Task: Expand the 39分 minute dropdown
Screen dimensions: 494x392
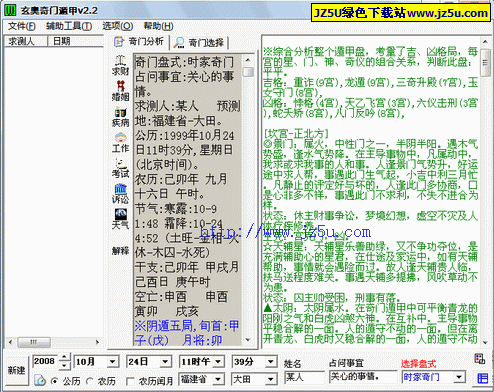Action: point(271,361)
